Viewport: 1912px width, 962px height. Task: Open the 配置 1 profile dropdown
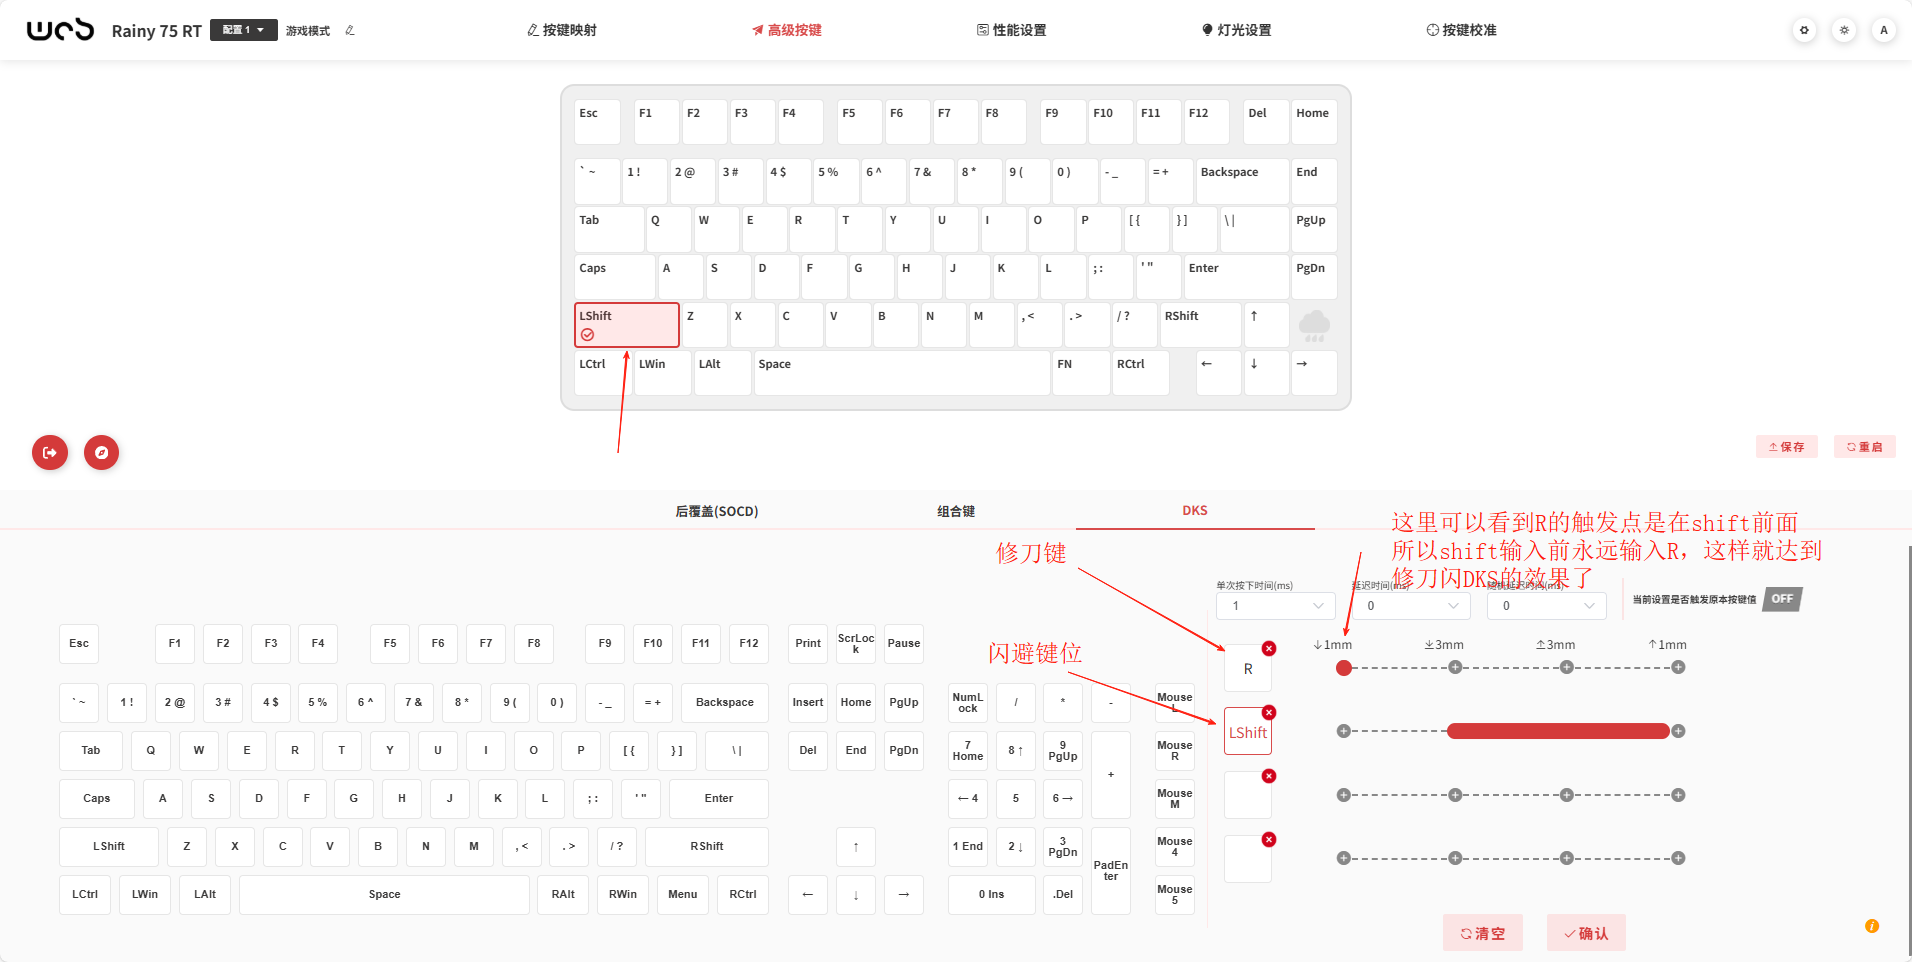point(244,30)
